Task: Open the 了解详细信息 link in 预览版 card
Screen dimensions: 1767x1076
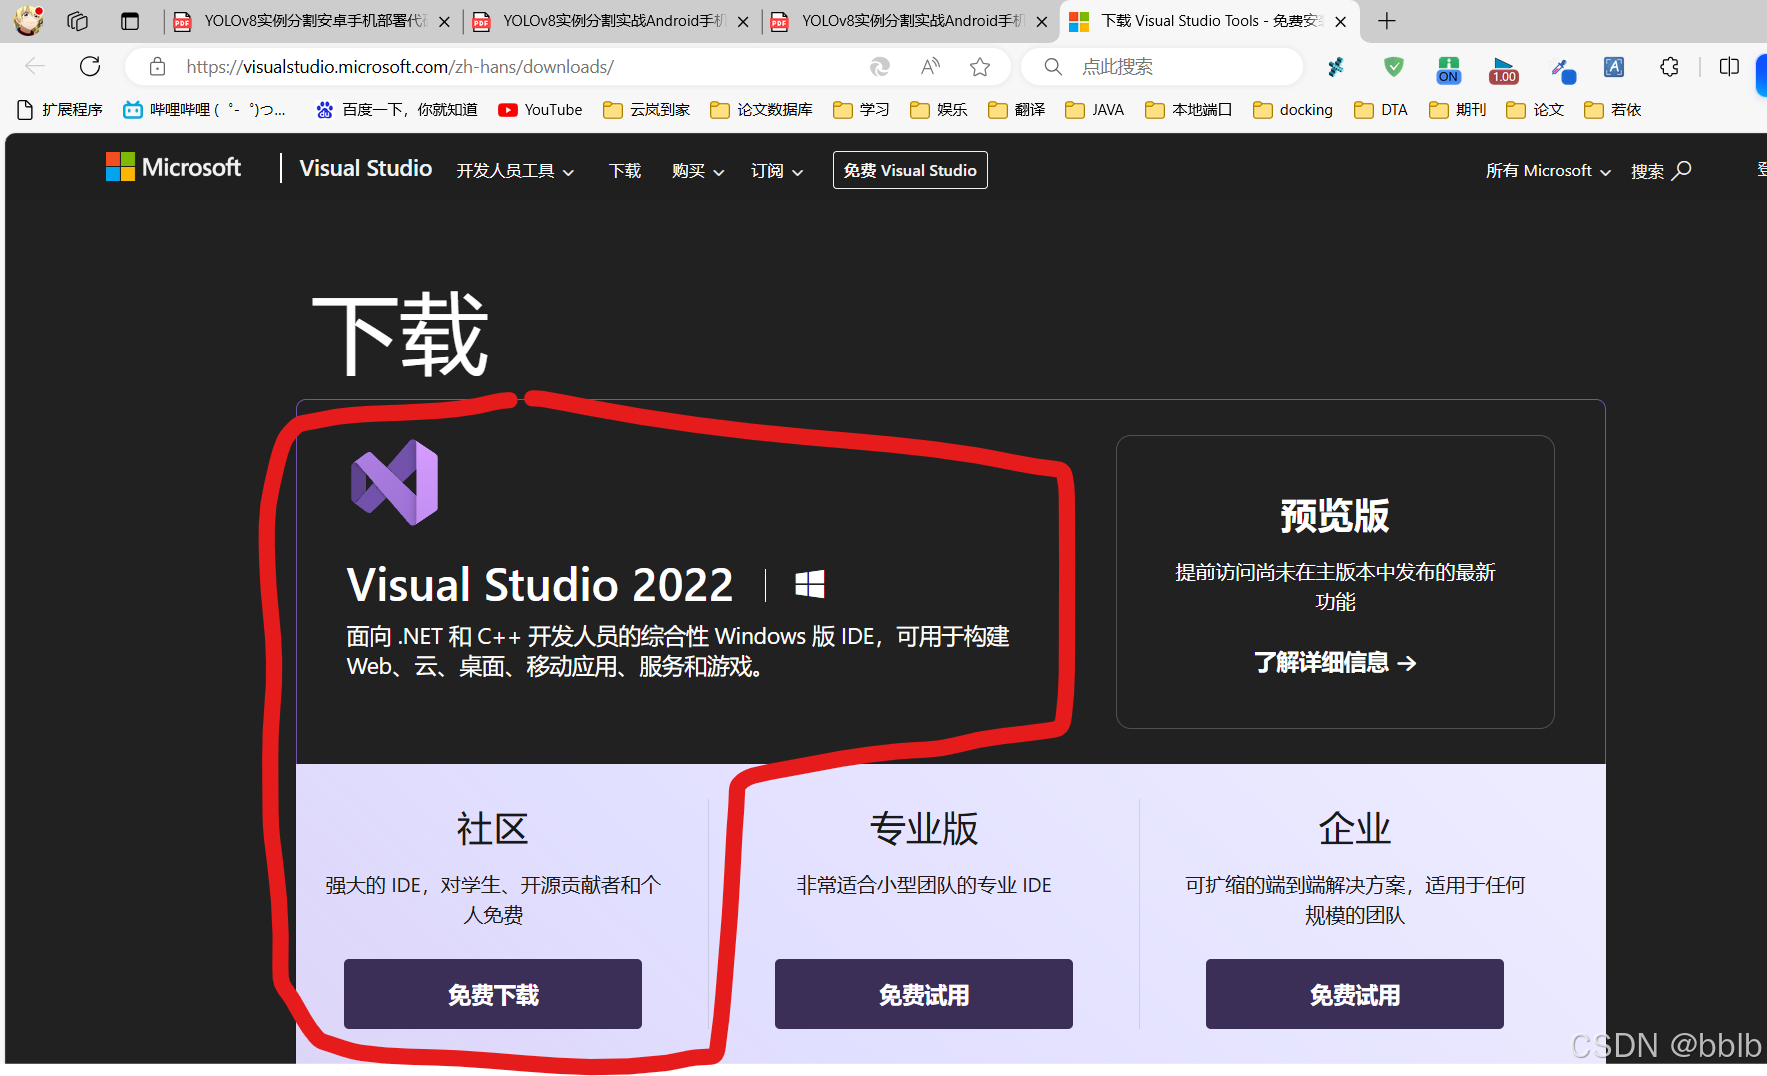Action: (x=1335, y=663)
